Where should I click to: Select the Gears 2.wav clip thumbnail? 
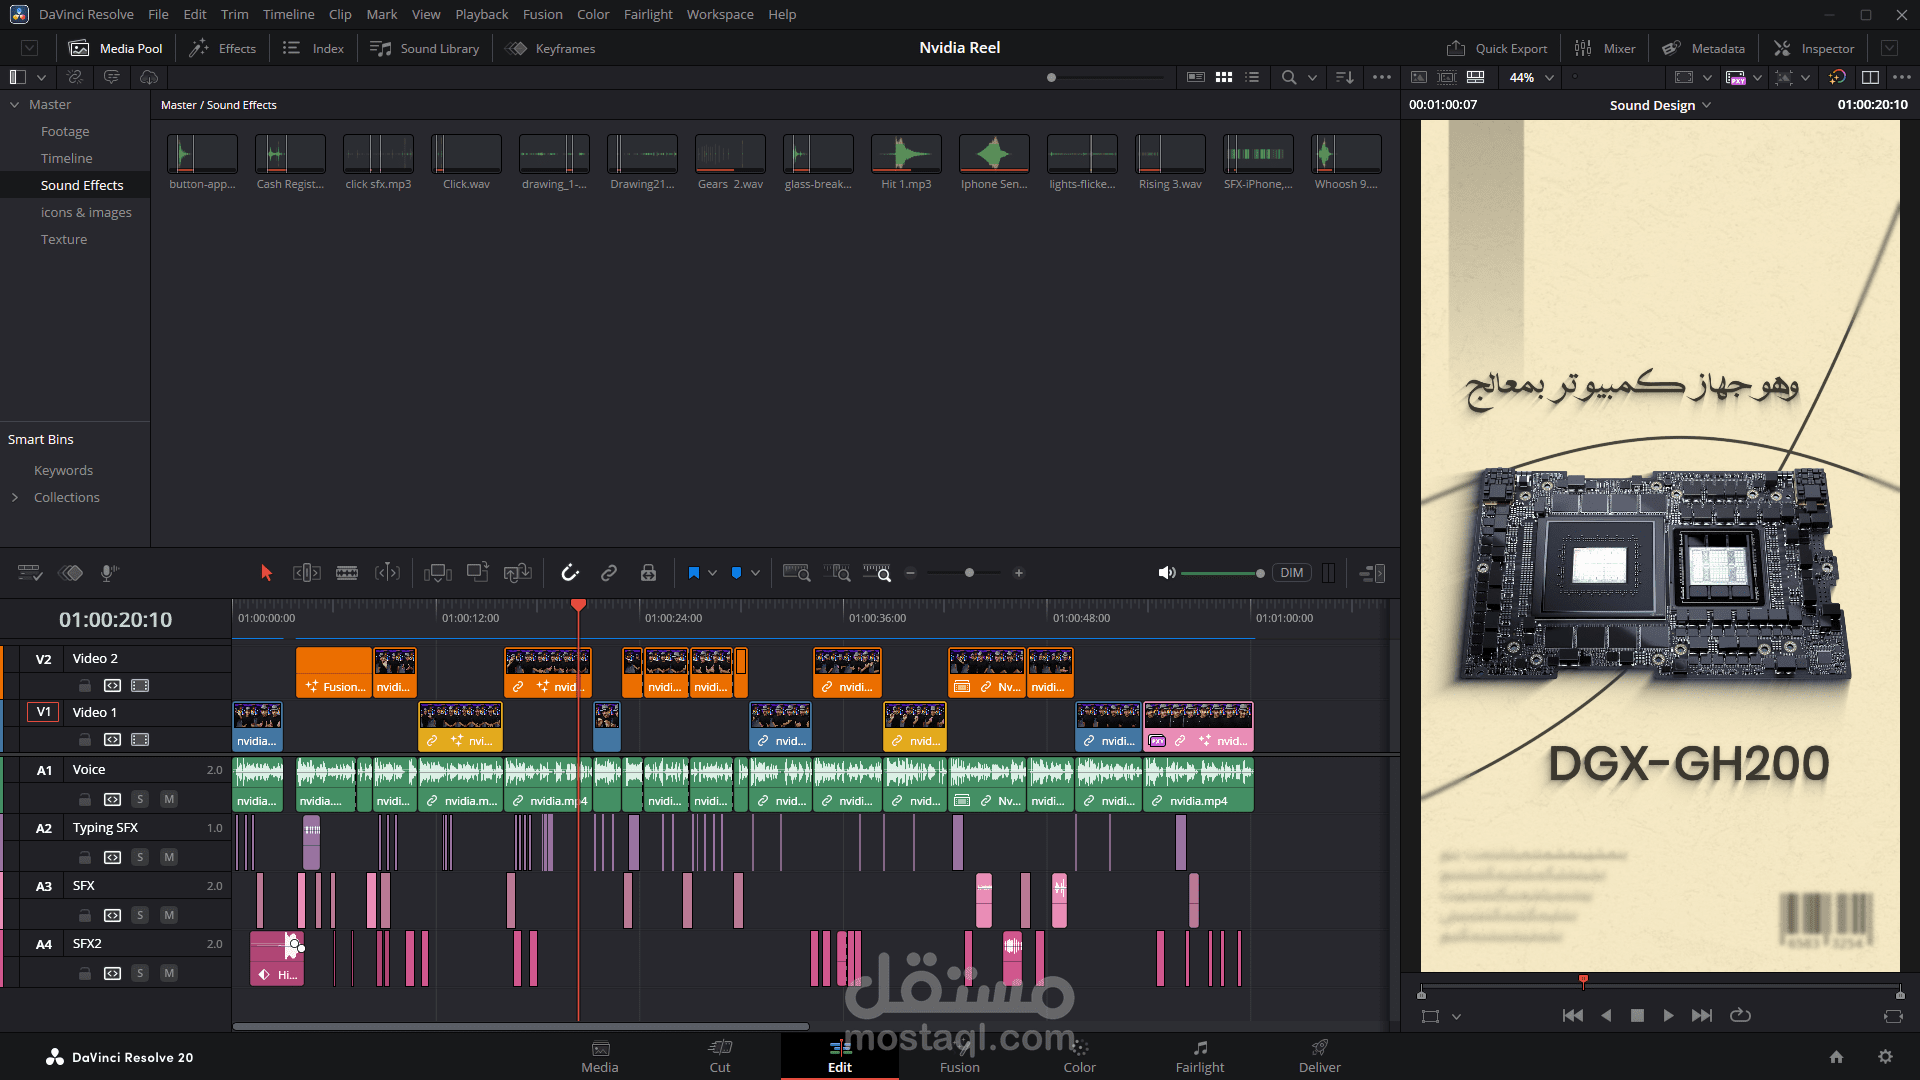730,155
